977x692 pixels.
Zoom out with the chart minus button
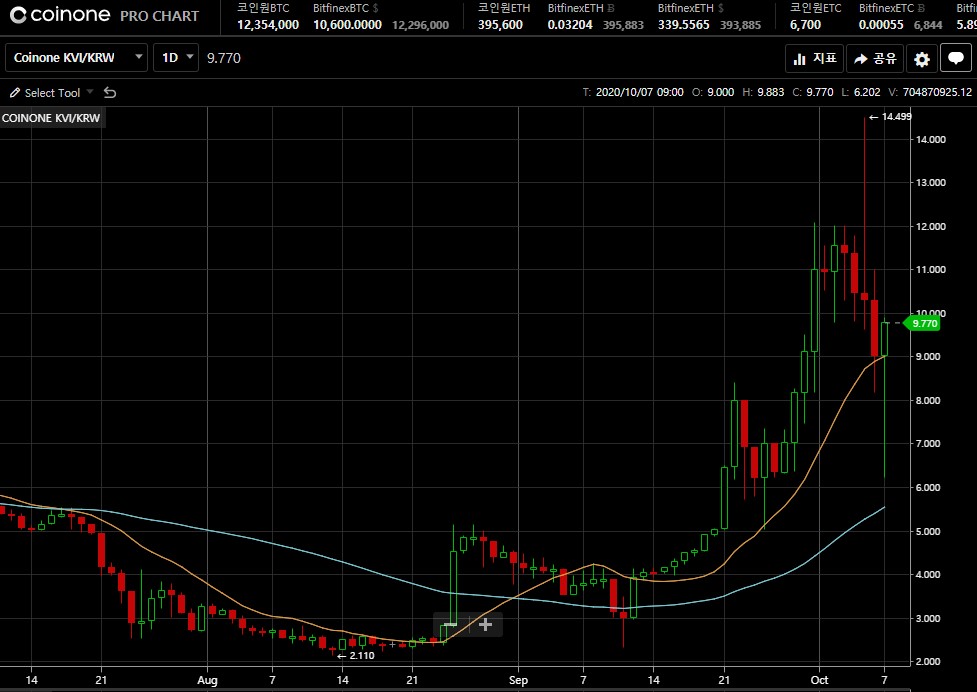click(450, 624)
